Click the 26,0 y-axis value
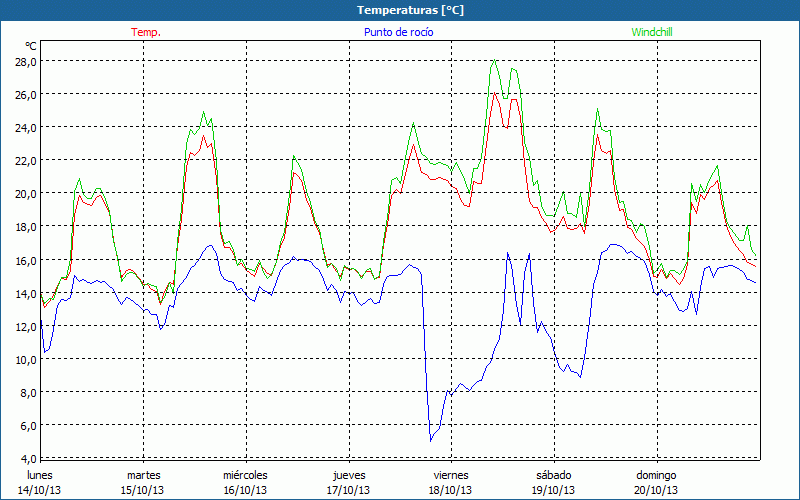This screenshot has width=800, height=500. (26, 94)
